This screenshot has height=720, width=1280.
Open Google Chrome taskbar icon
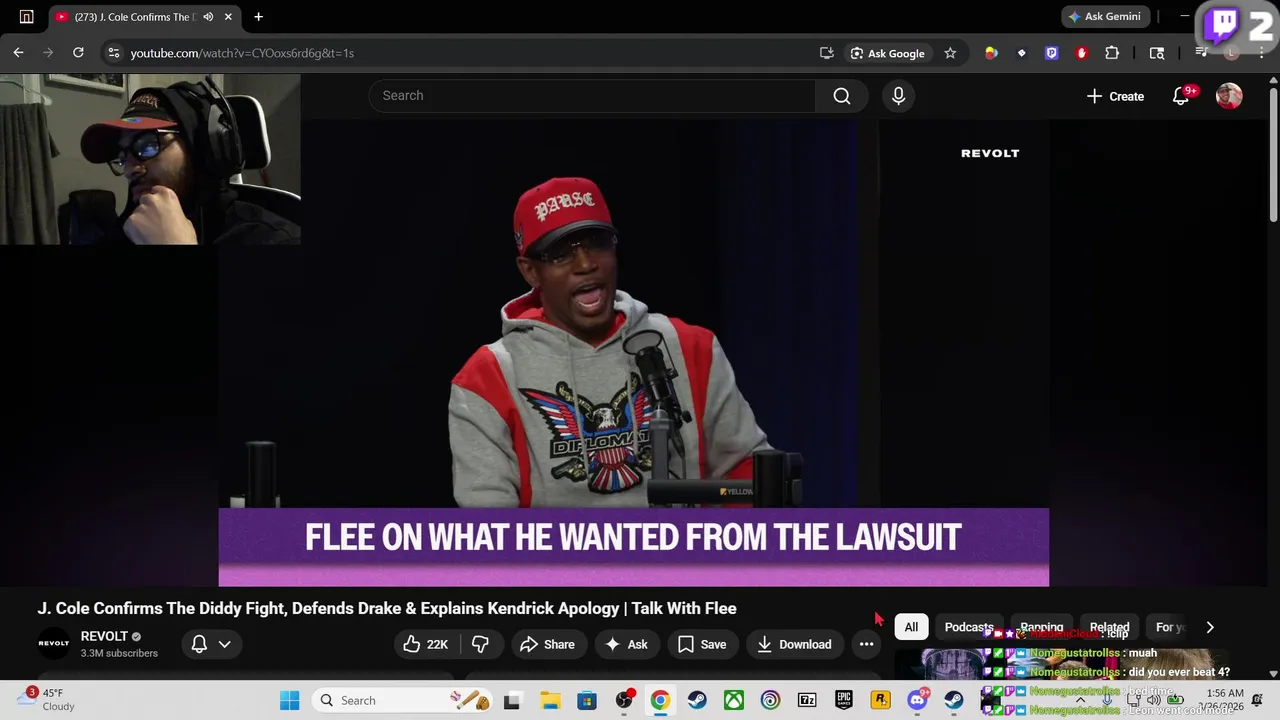tap(660, 700)
